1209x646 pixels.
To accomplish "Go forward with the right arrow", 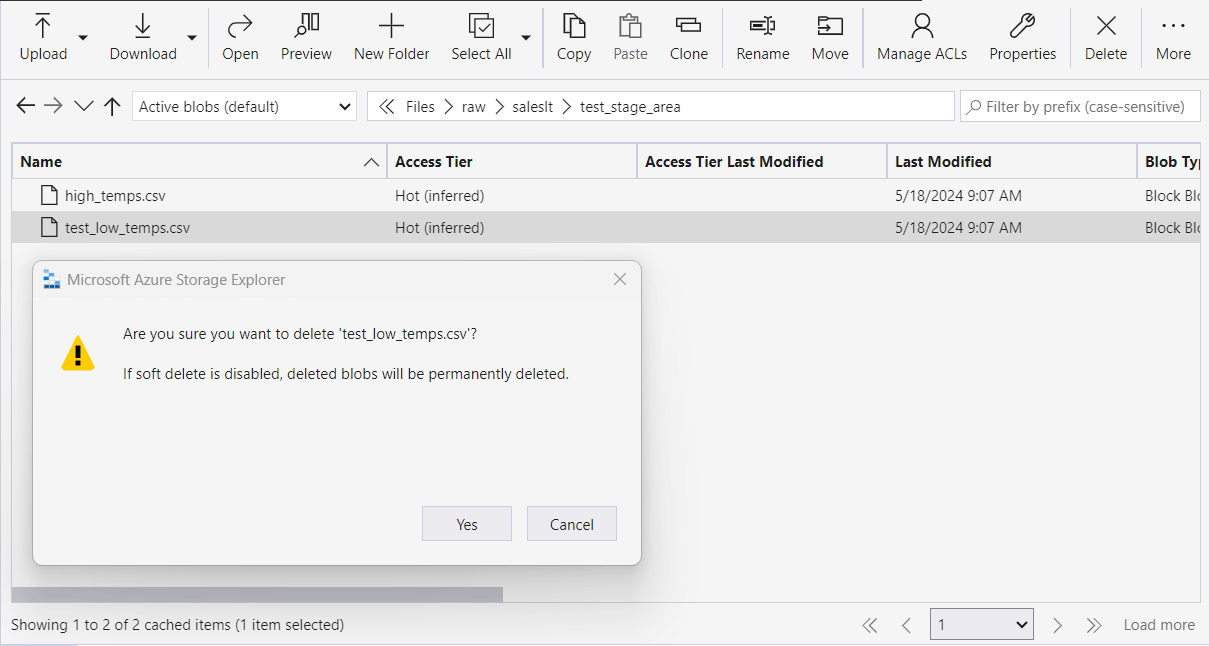I will coord(54,106).
